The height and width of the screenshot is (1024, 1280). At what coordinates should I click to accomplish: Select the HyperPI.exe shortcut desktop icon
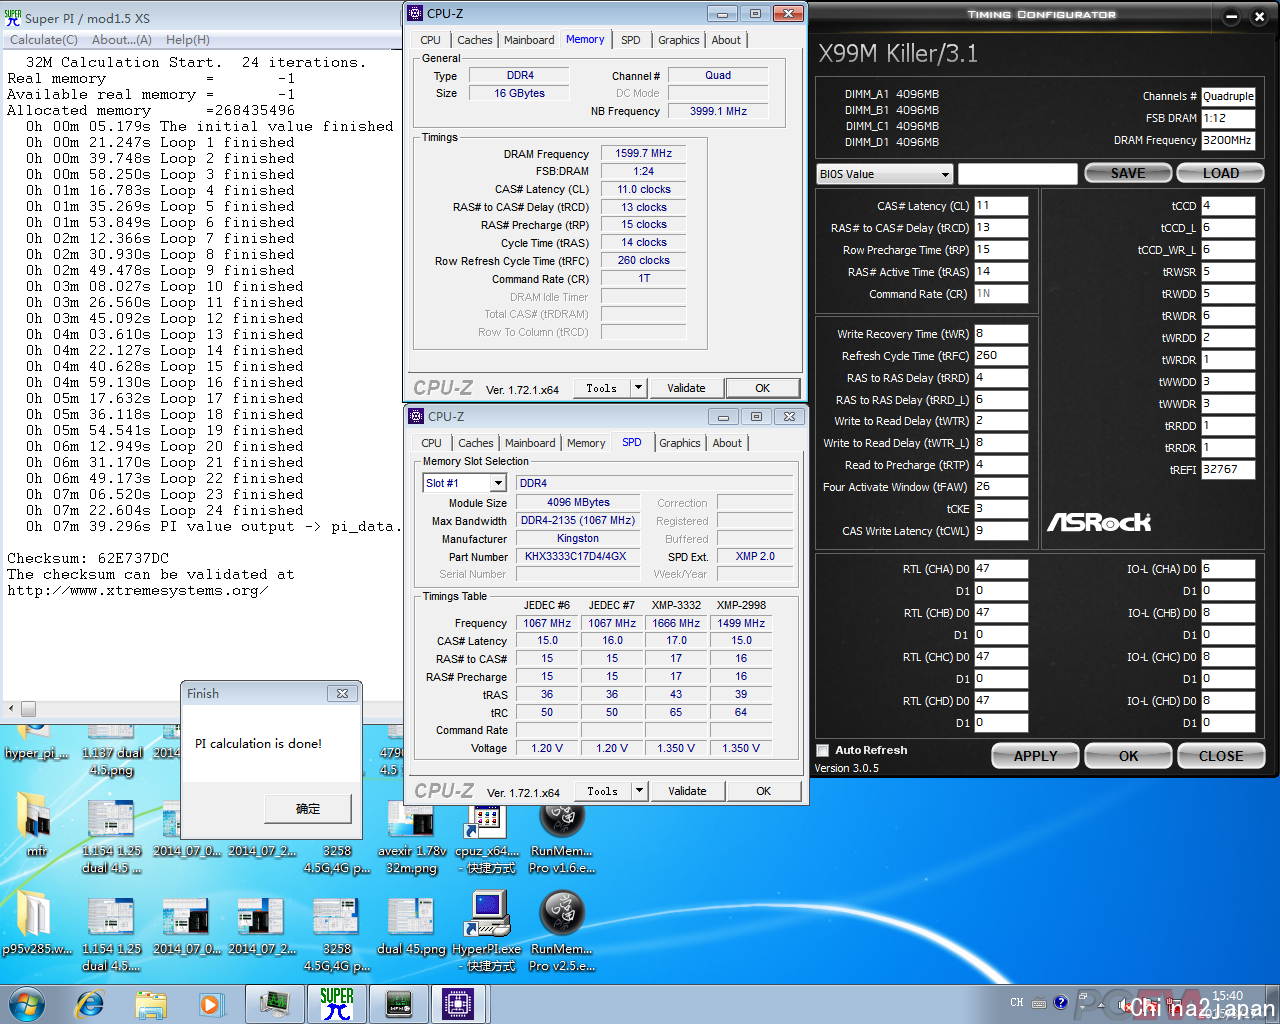(486, 930)
